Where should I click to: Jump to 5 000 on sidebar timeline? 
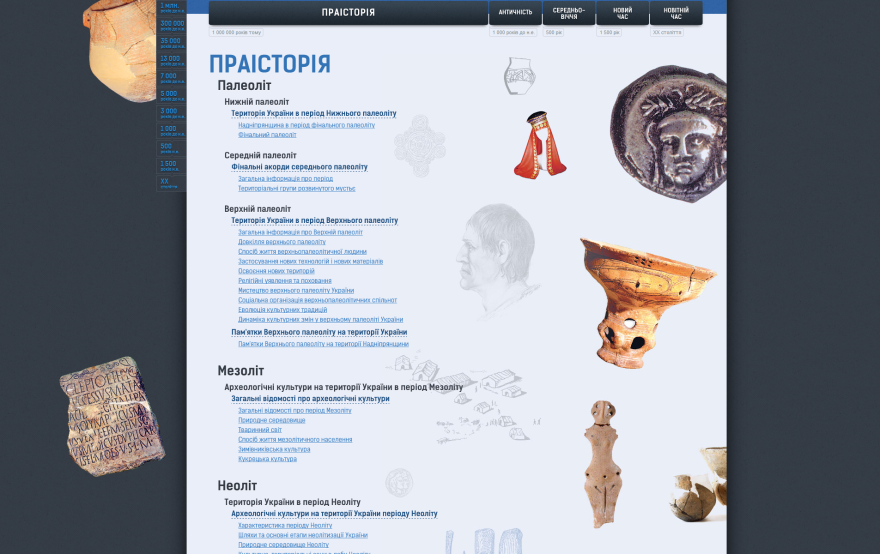(171, 95)
